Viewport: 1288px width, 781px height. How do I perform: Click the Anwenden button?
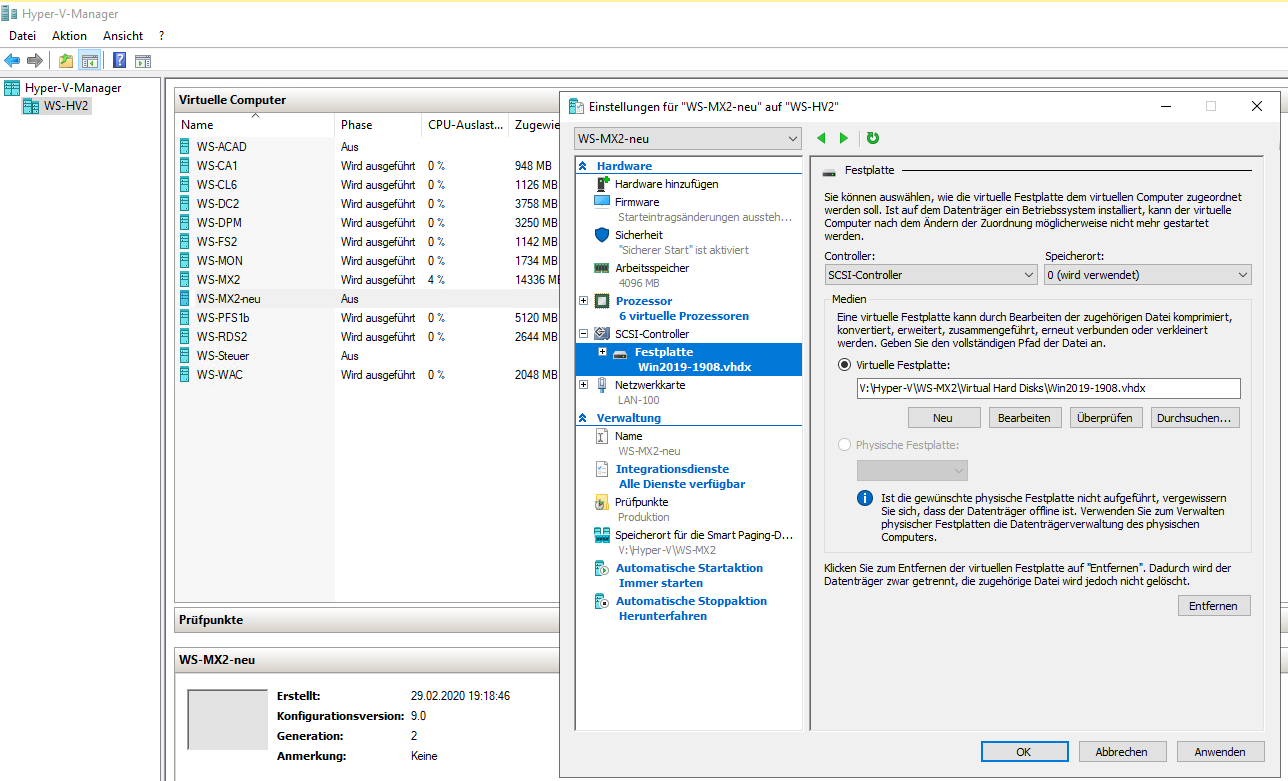tap(1220, 752)
